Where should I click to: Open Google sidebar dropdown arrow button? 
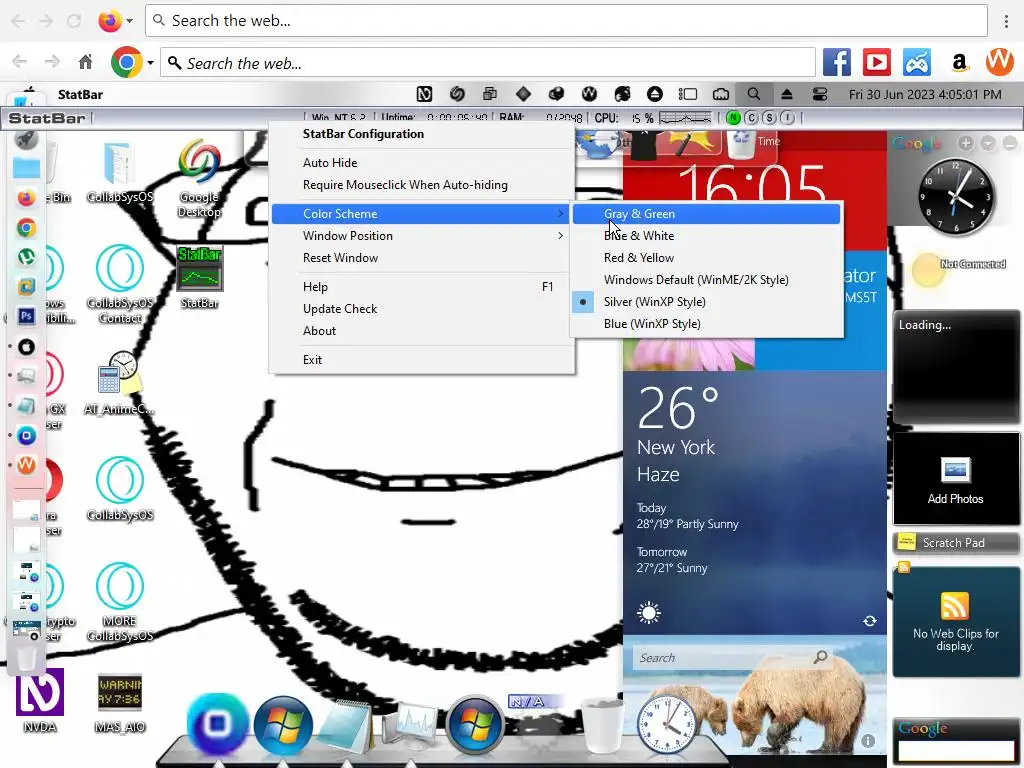pos(988,143)
